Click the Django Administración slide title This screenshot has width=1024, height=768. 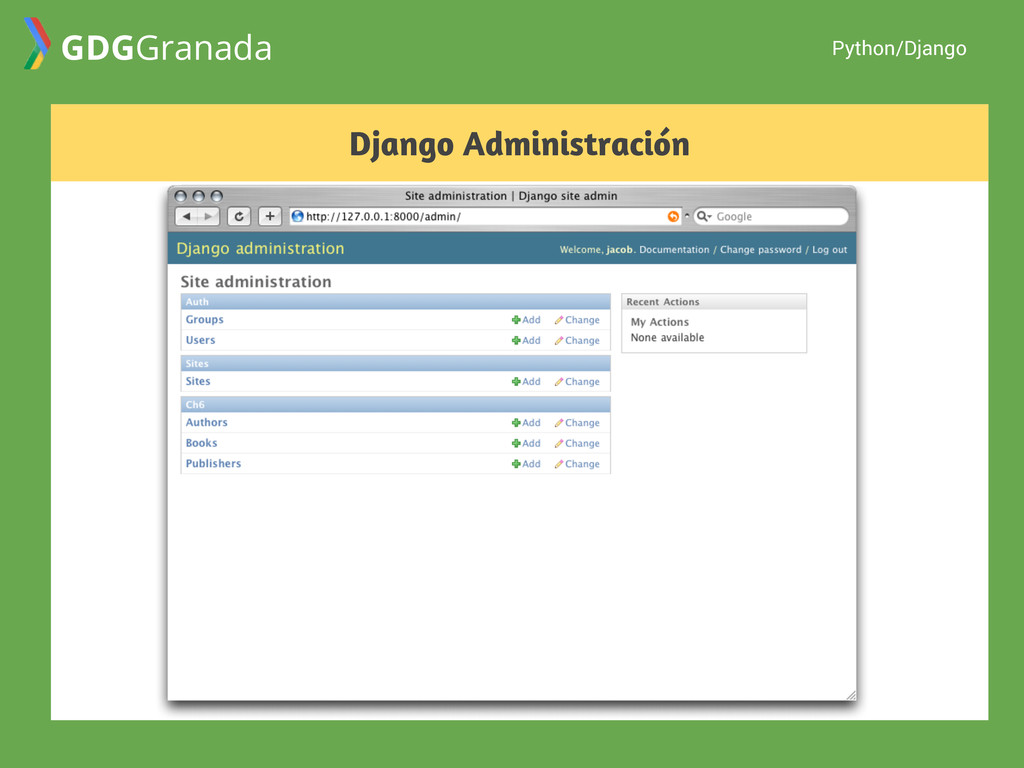coord(519,144)
